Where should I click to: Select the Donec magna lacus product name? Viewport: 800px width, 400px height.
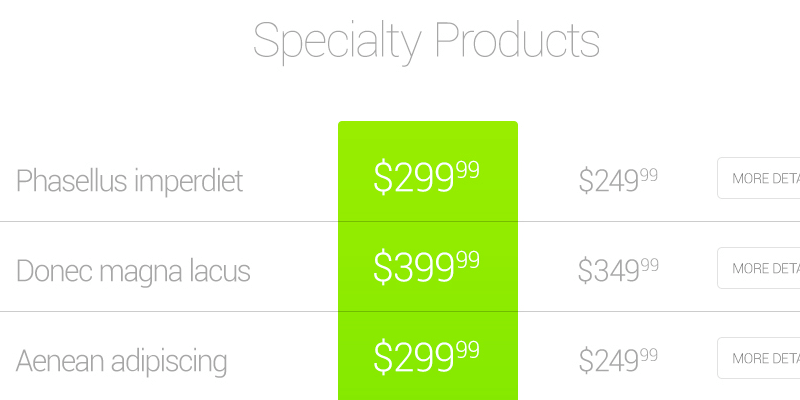point(133,271)
